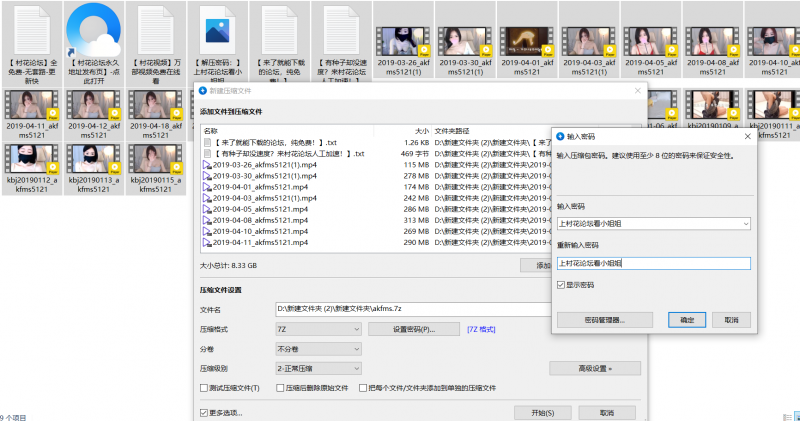Select video kbj20190115_akfms5121 thumbnail in Explorer
The width and height of the screenshot is (800, 421).
pyautogui.click(x=156, y=159)
